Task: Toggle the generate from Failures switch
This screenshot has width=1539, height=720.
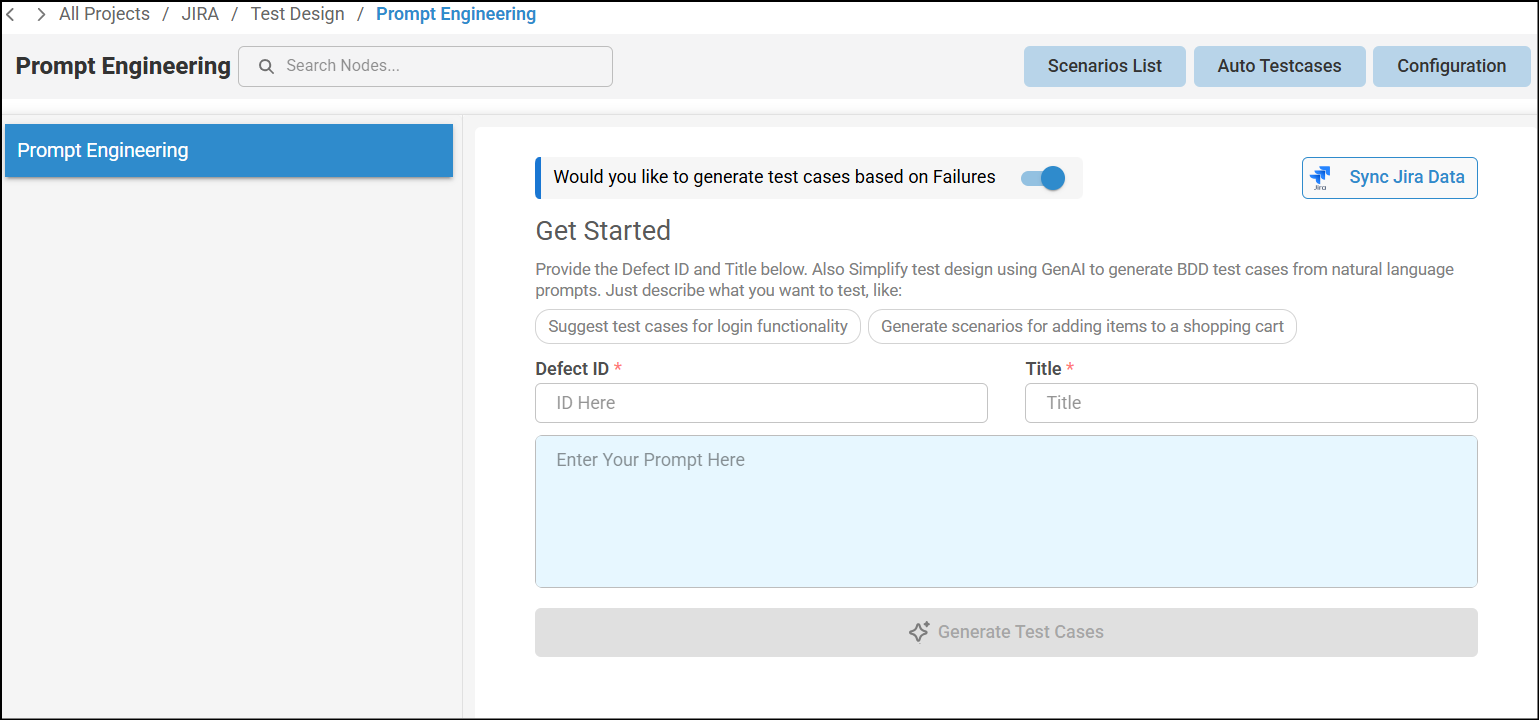Action: tap(1043, 178)
